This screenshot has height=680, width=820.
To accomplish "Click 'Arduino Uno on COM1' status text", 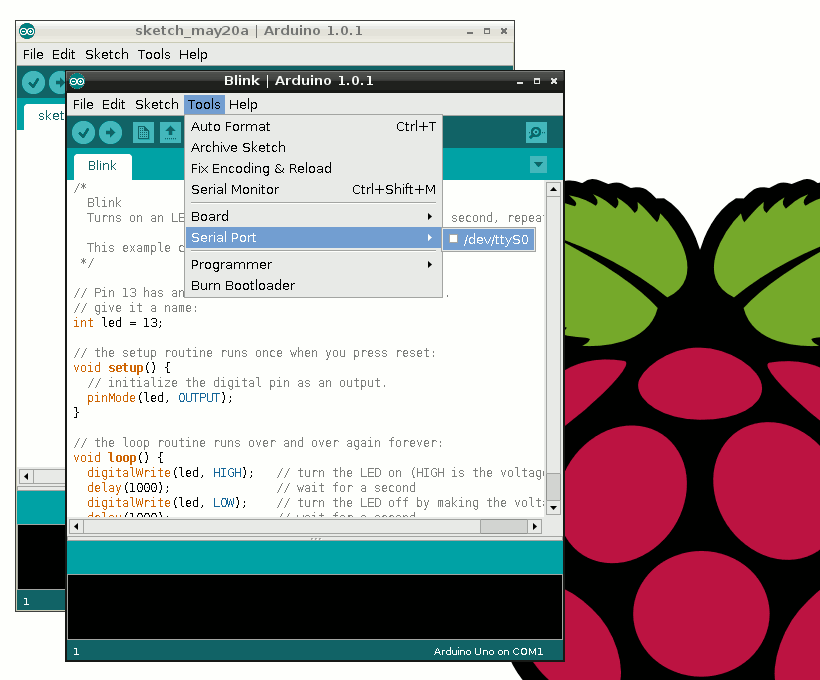I will 488,651.
